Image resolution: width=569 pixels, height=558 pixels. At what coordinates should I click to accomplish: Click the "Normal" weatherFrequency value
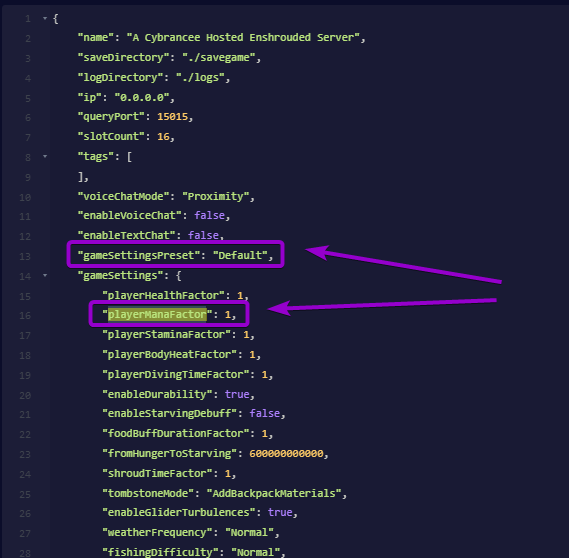pos(249,533)
